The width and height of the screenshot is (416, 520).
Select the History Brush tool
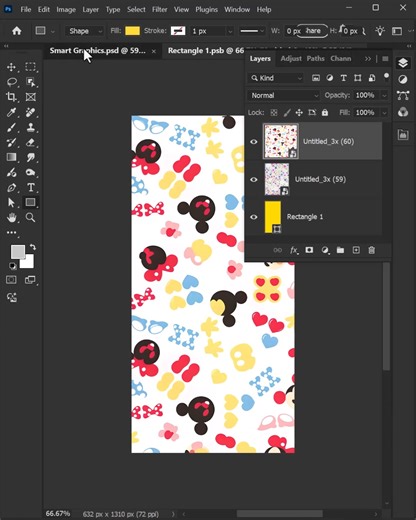coord(11,143)
